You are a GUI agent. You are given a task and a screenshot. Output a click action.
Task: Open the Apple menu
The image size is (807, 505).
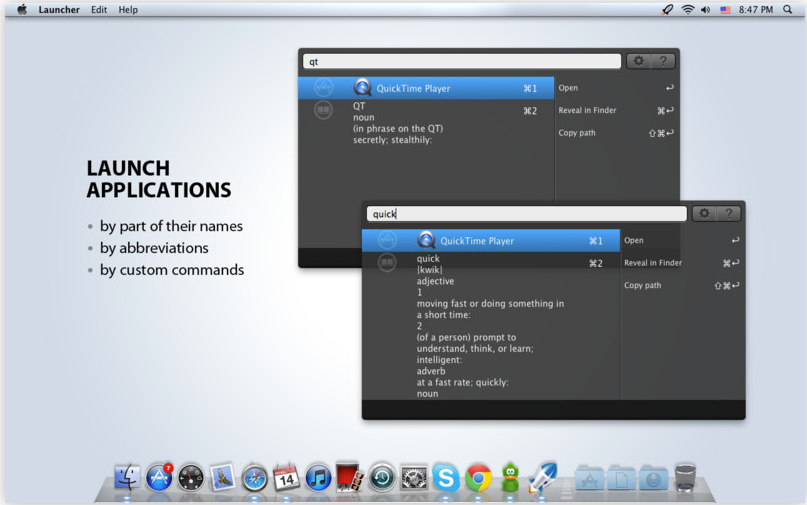[22, 9]
